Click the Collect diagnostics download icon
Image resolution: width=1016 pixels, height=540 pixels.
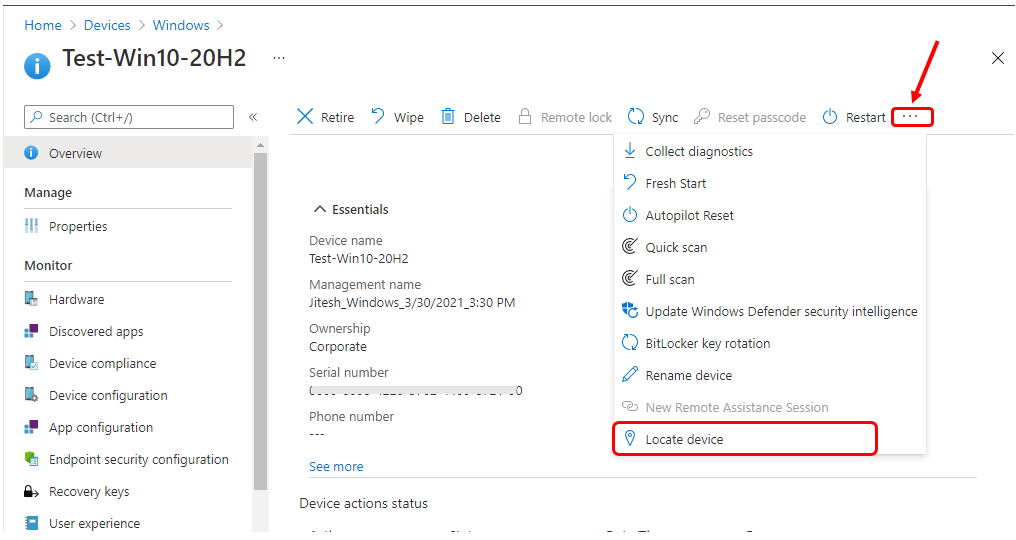(x=630, y=150)
